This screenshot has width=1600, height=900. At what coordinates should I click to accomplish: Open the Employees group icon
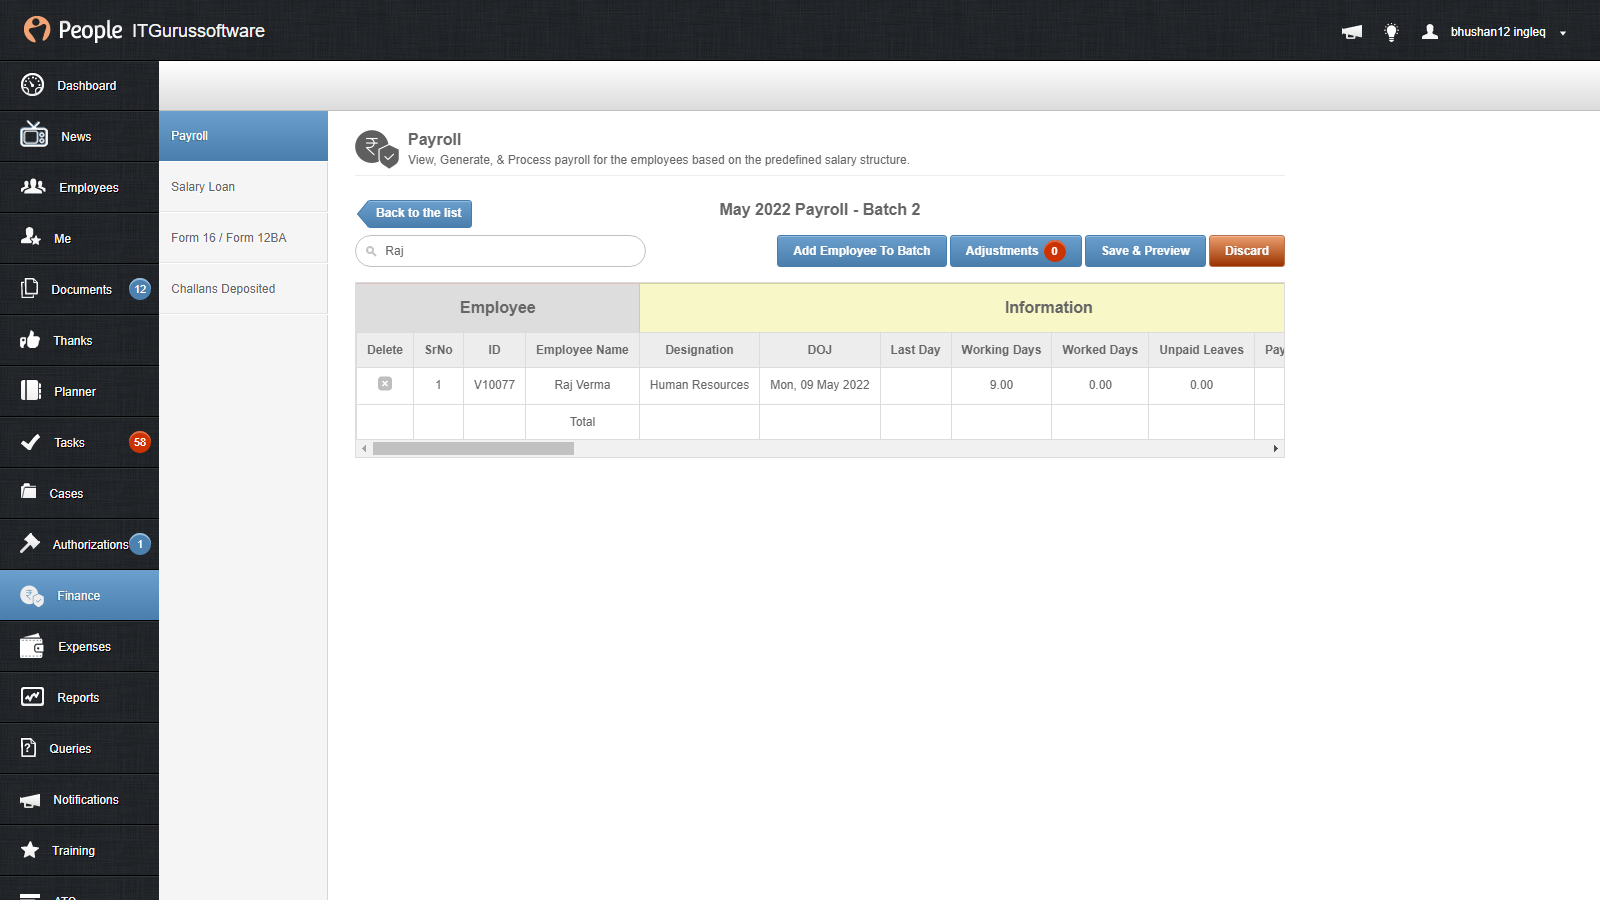[33, 186]
